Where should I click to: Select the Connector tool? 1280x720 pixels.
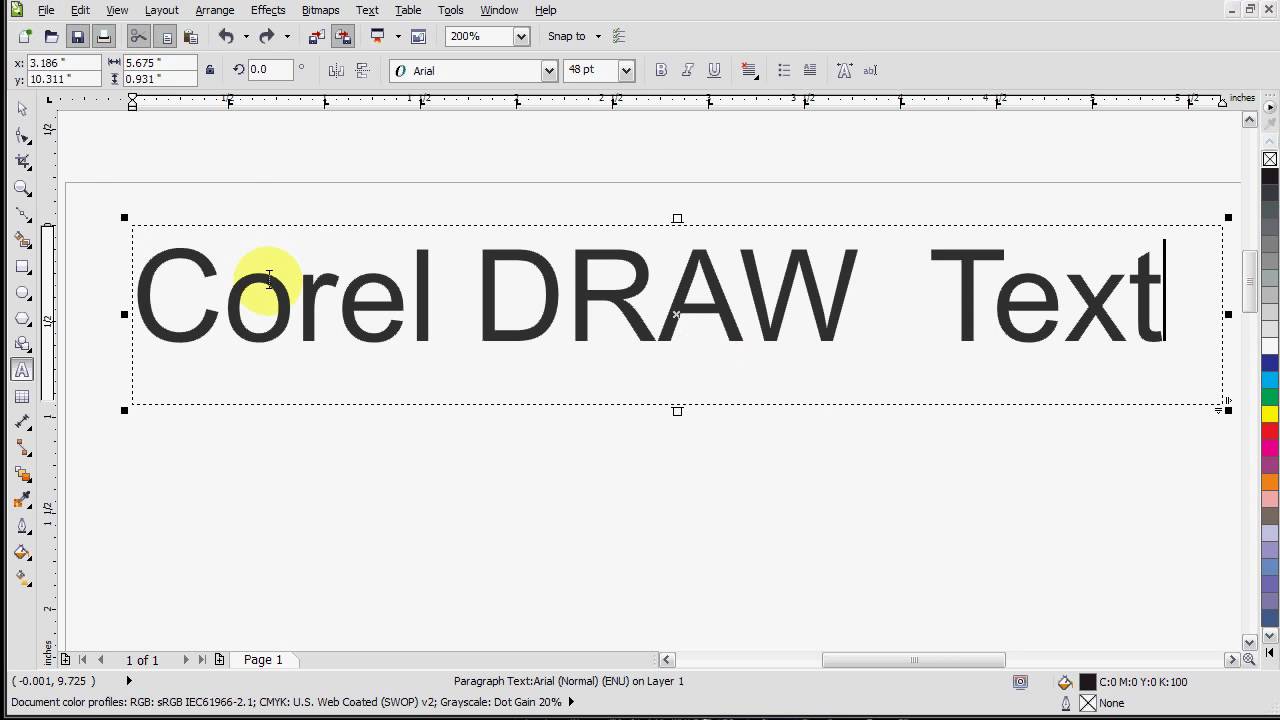[22, 449]
